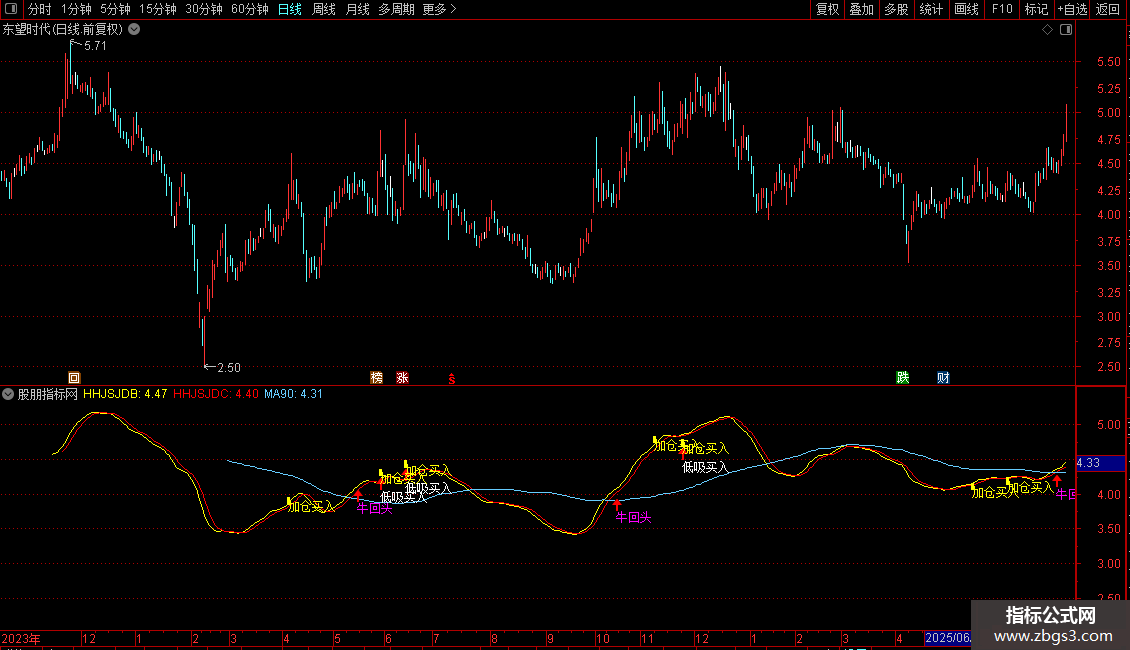Open the 复权 adjustment menu
This screenshot has height=650, width=1130.
[827, 9]
